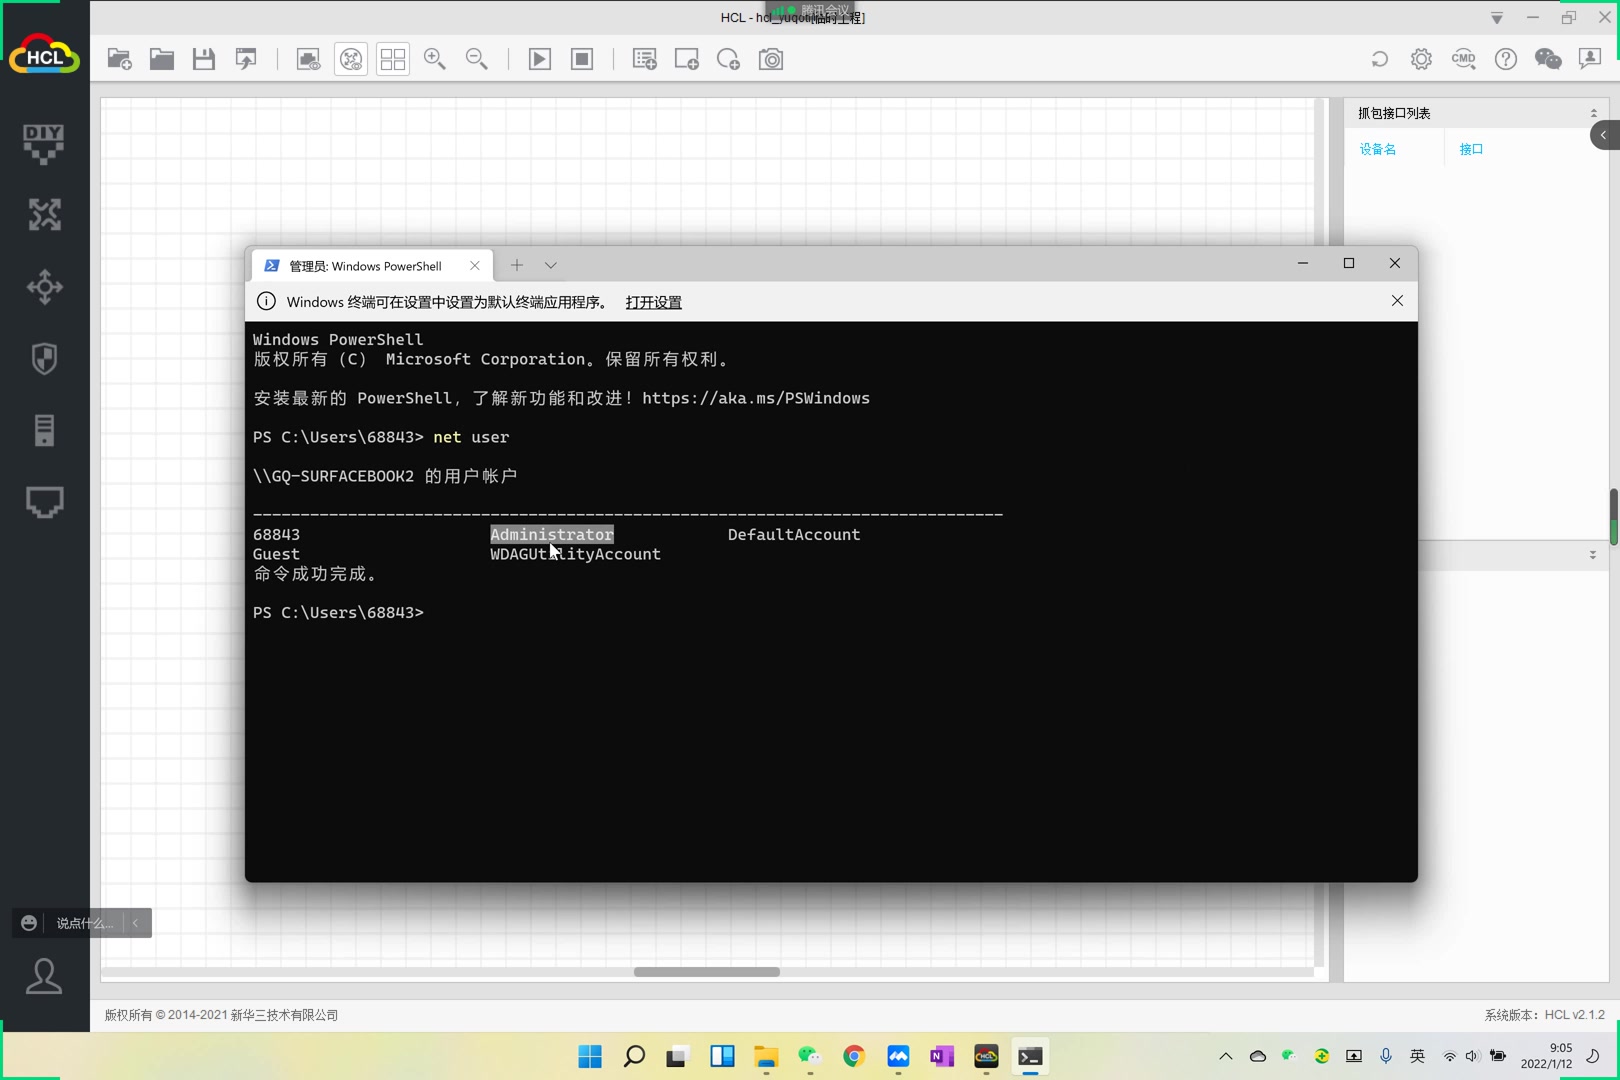
Task: Select the 管理员: Windows PowerShell tab
Action: click(x=365, y=266)
